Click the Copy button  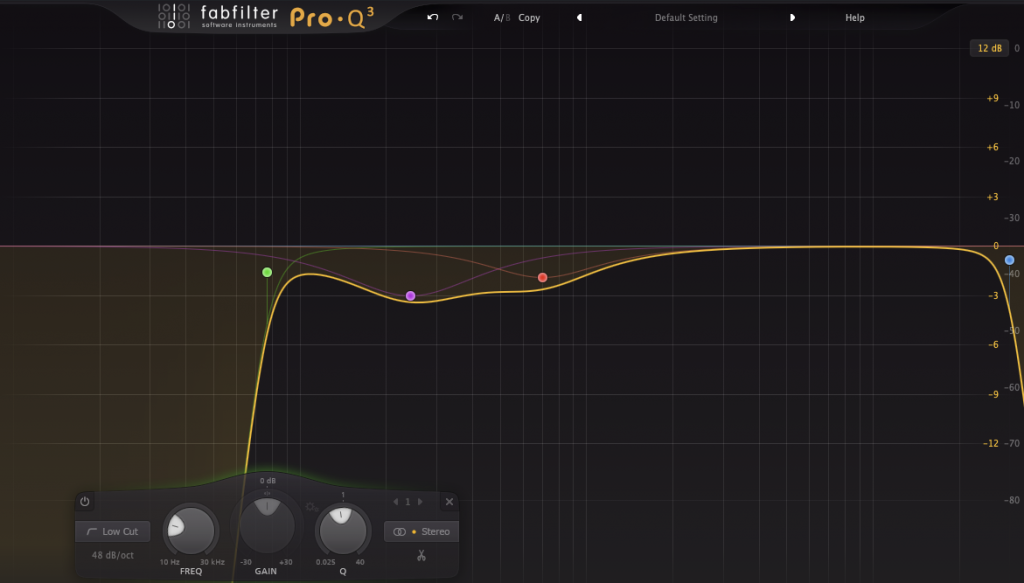tap(529, 18)
